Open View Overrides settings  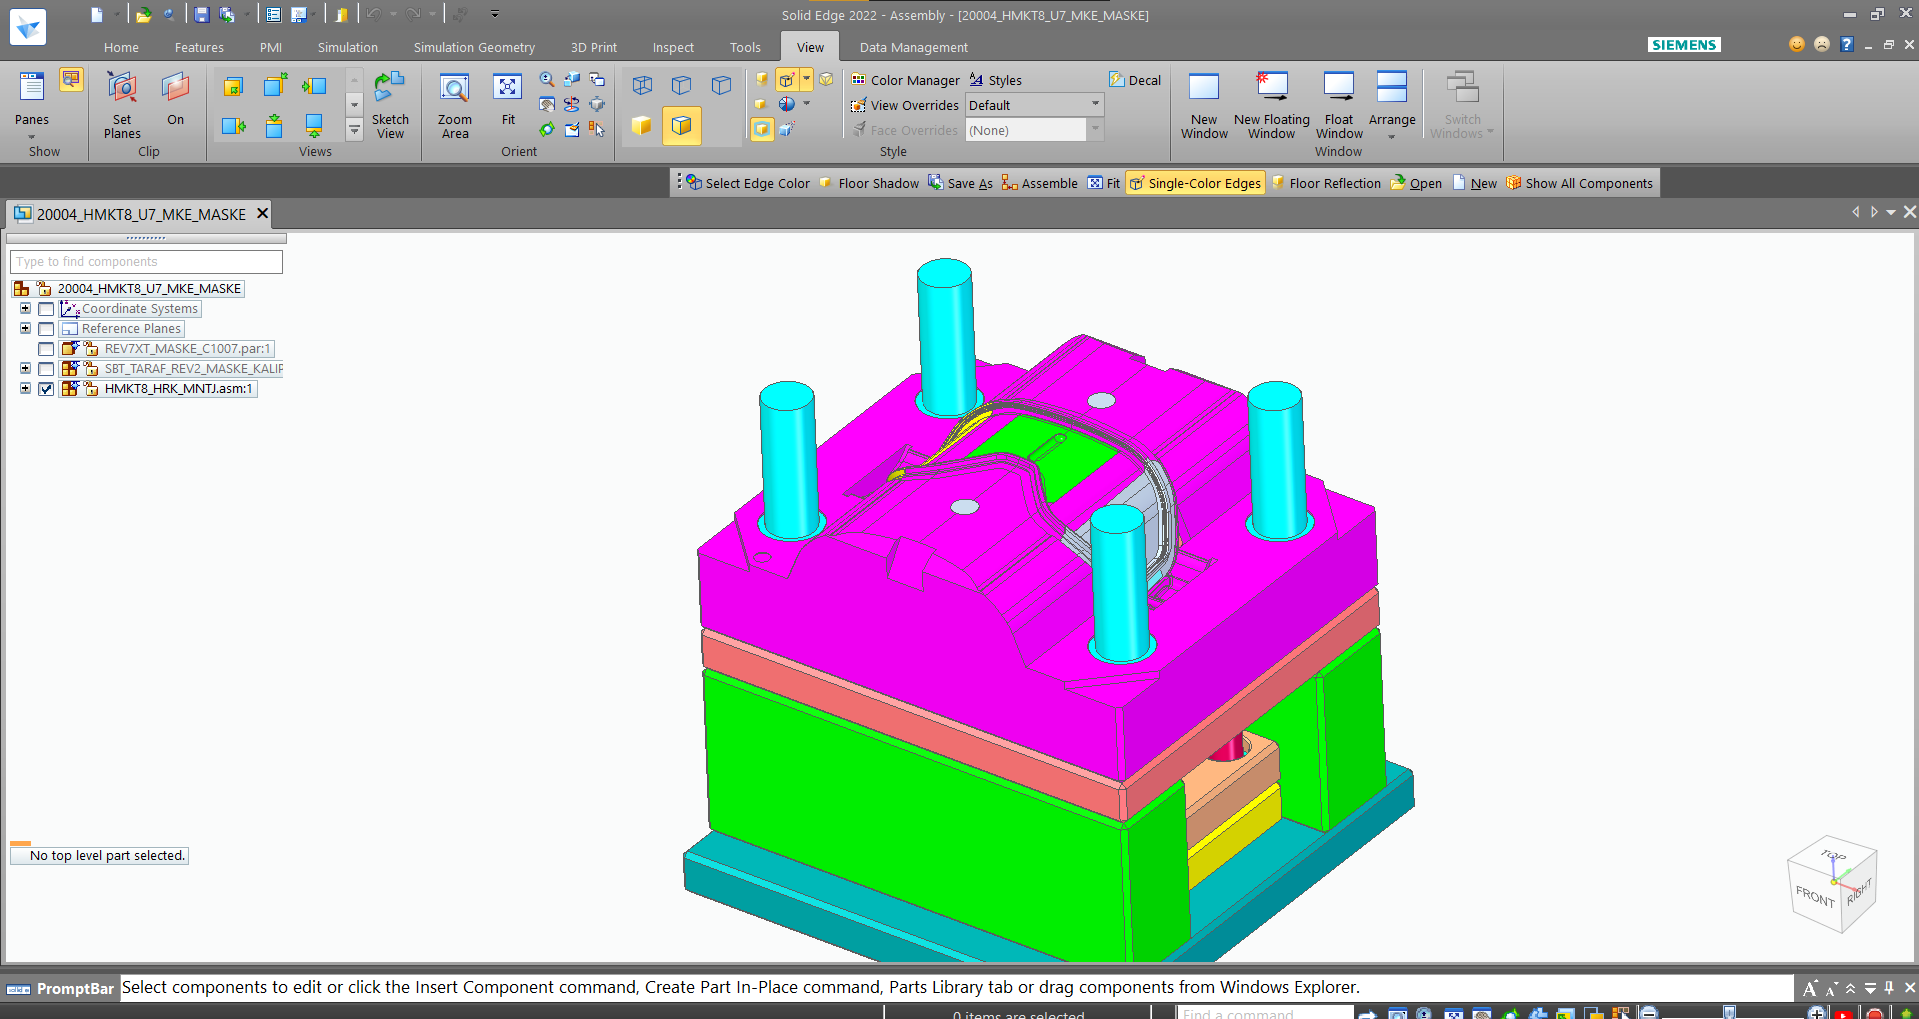coord(905,105)
